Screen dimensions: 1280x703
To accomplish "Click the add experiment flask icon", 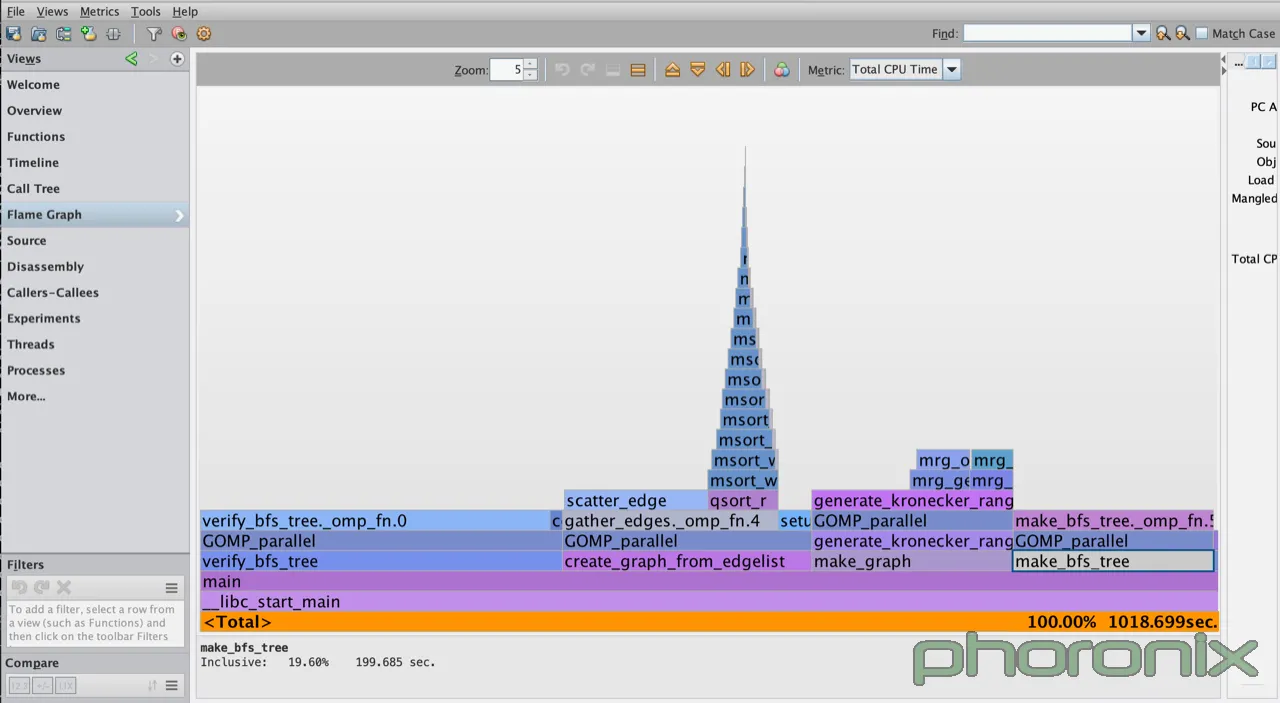I will pos(89,34).
